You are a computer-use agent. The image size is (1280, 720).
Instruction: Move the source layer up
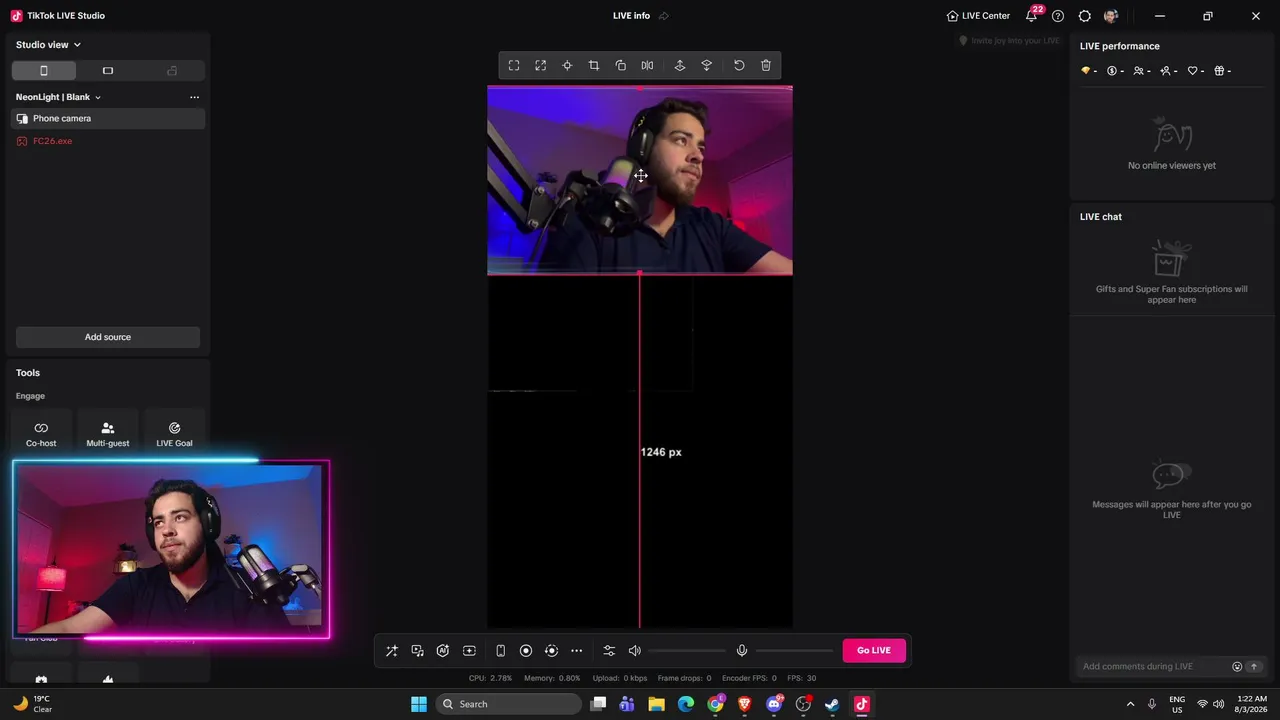coord(680,66)
